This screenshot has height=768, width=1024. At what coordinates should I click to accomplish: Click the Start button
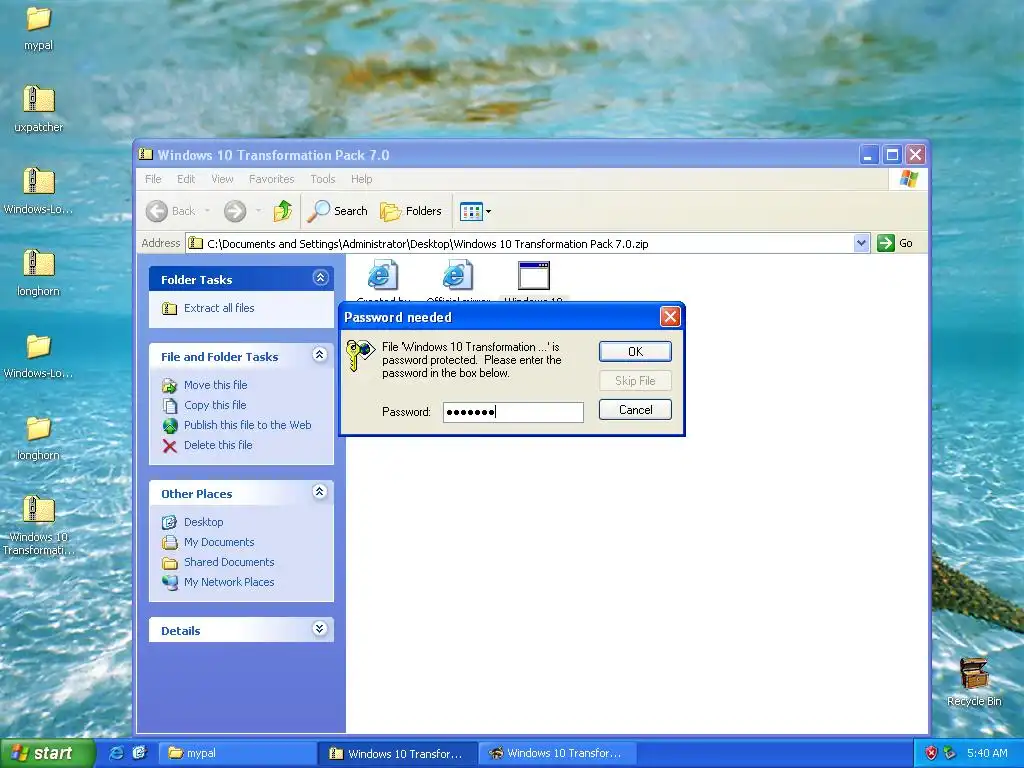click(x=47, y=753)
